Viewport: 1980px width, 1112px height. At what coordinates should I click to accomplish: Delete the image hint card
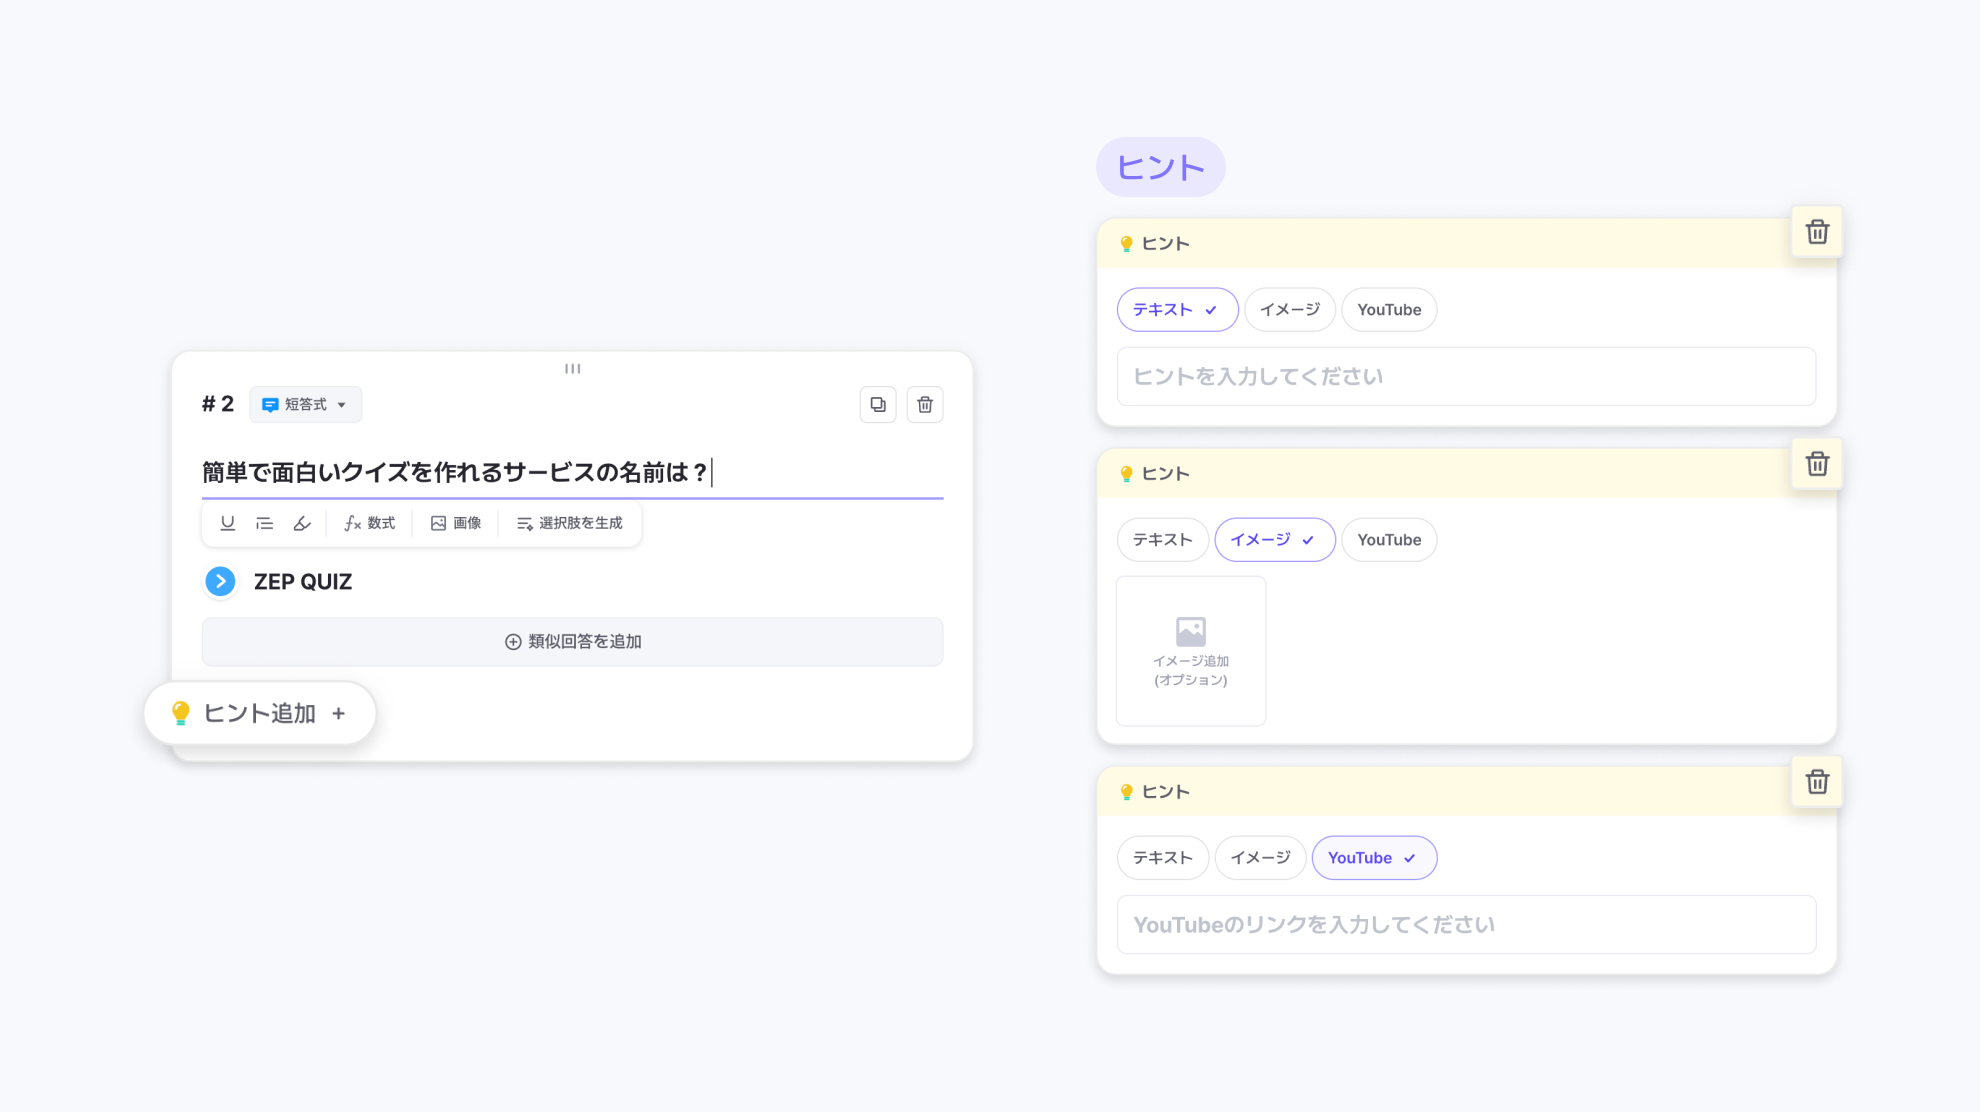click(1817, 464)
